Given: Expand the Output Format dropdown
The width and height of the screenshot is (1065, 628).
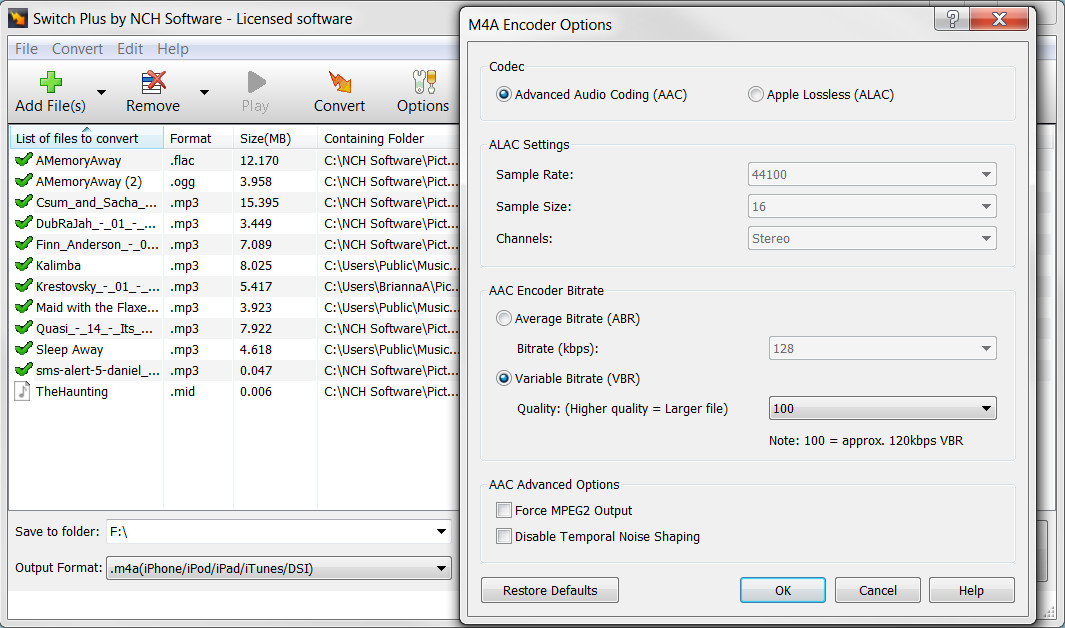Looking at the screenshot, I should point(441,567).
